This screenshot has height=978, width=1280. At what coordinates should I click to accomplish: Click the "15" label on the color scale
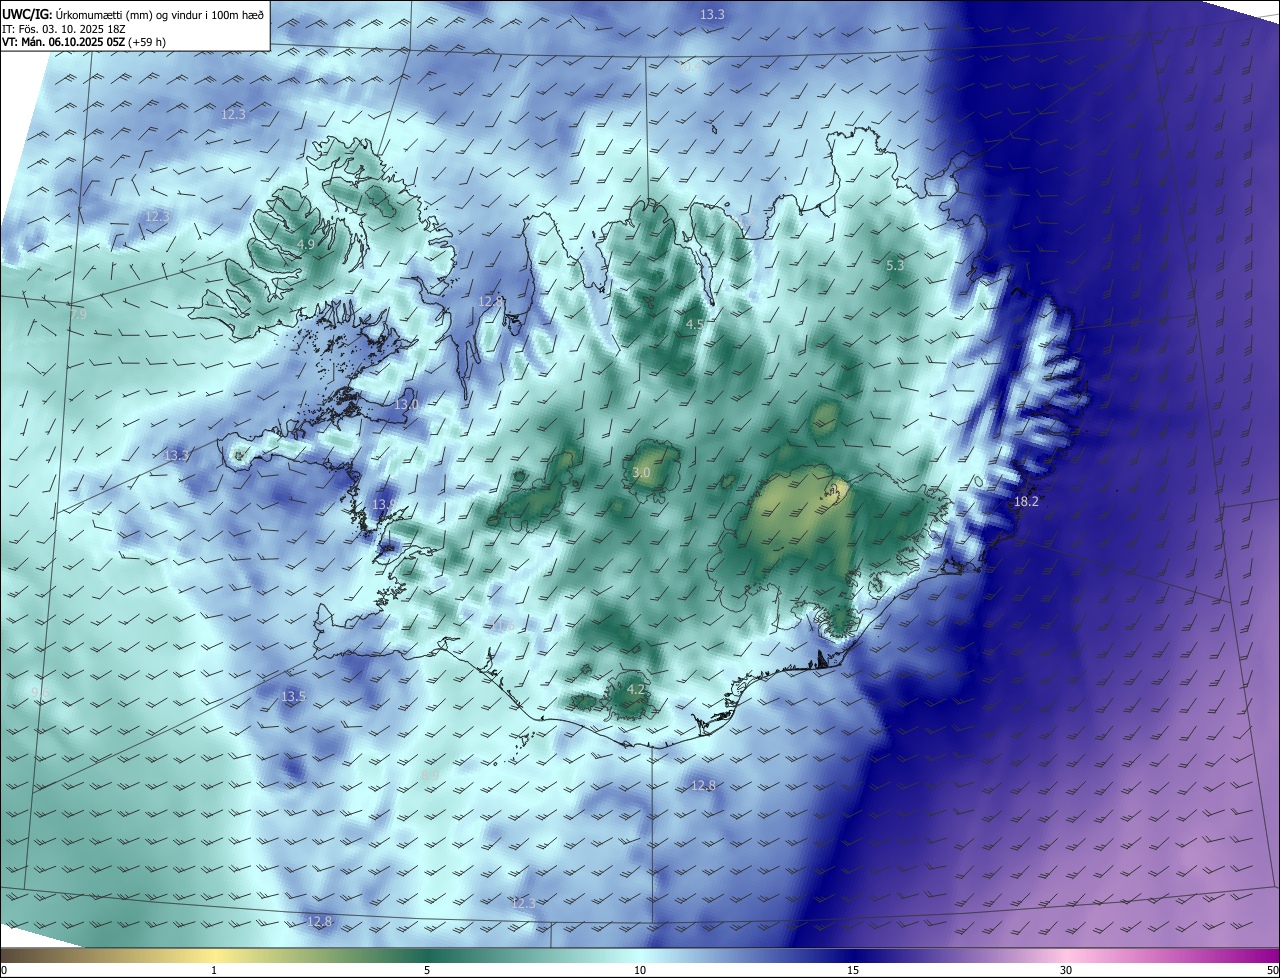tap(853, 970)
